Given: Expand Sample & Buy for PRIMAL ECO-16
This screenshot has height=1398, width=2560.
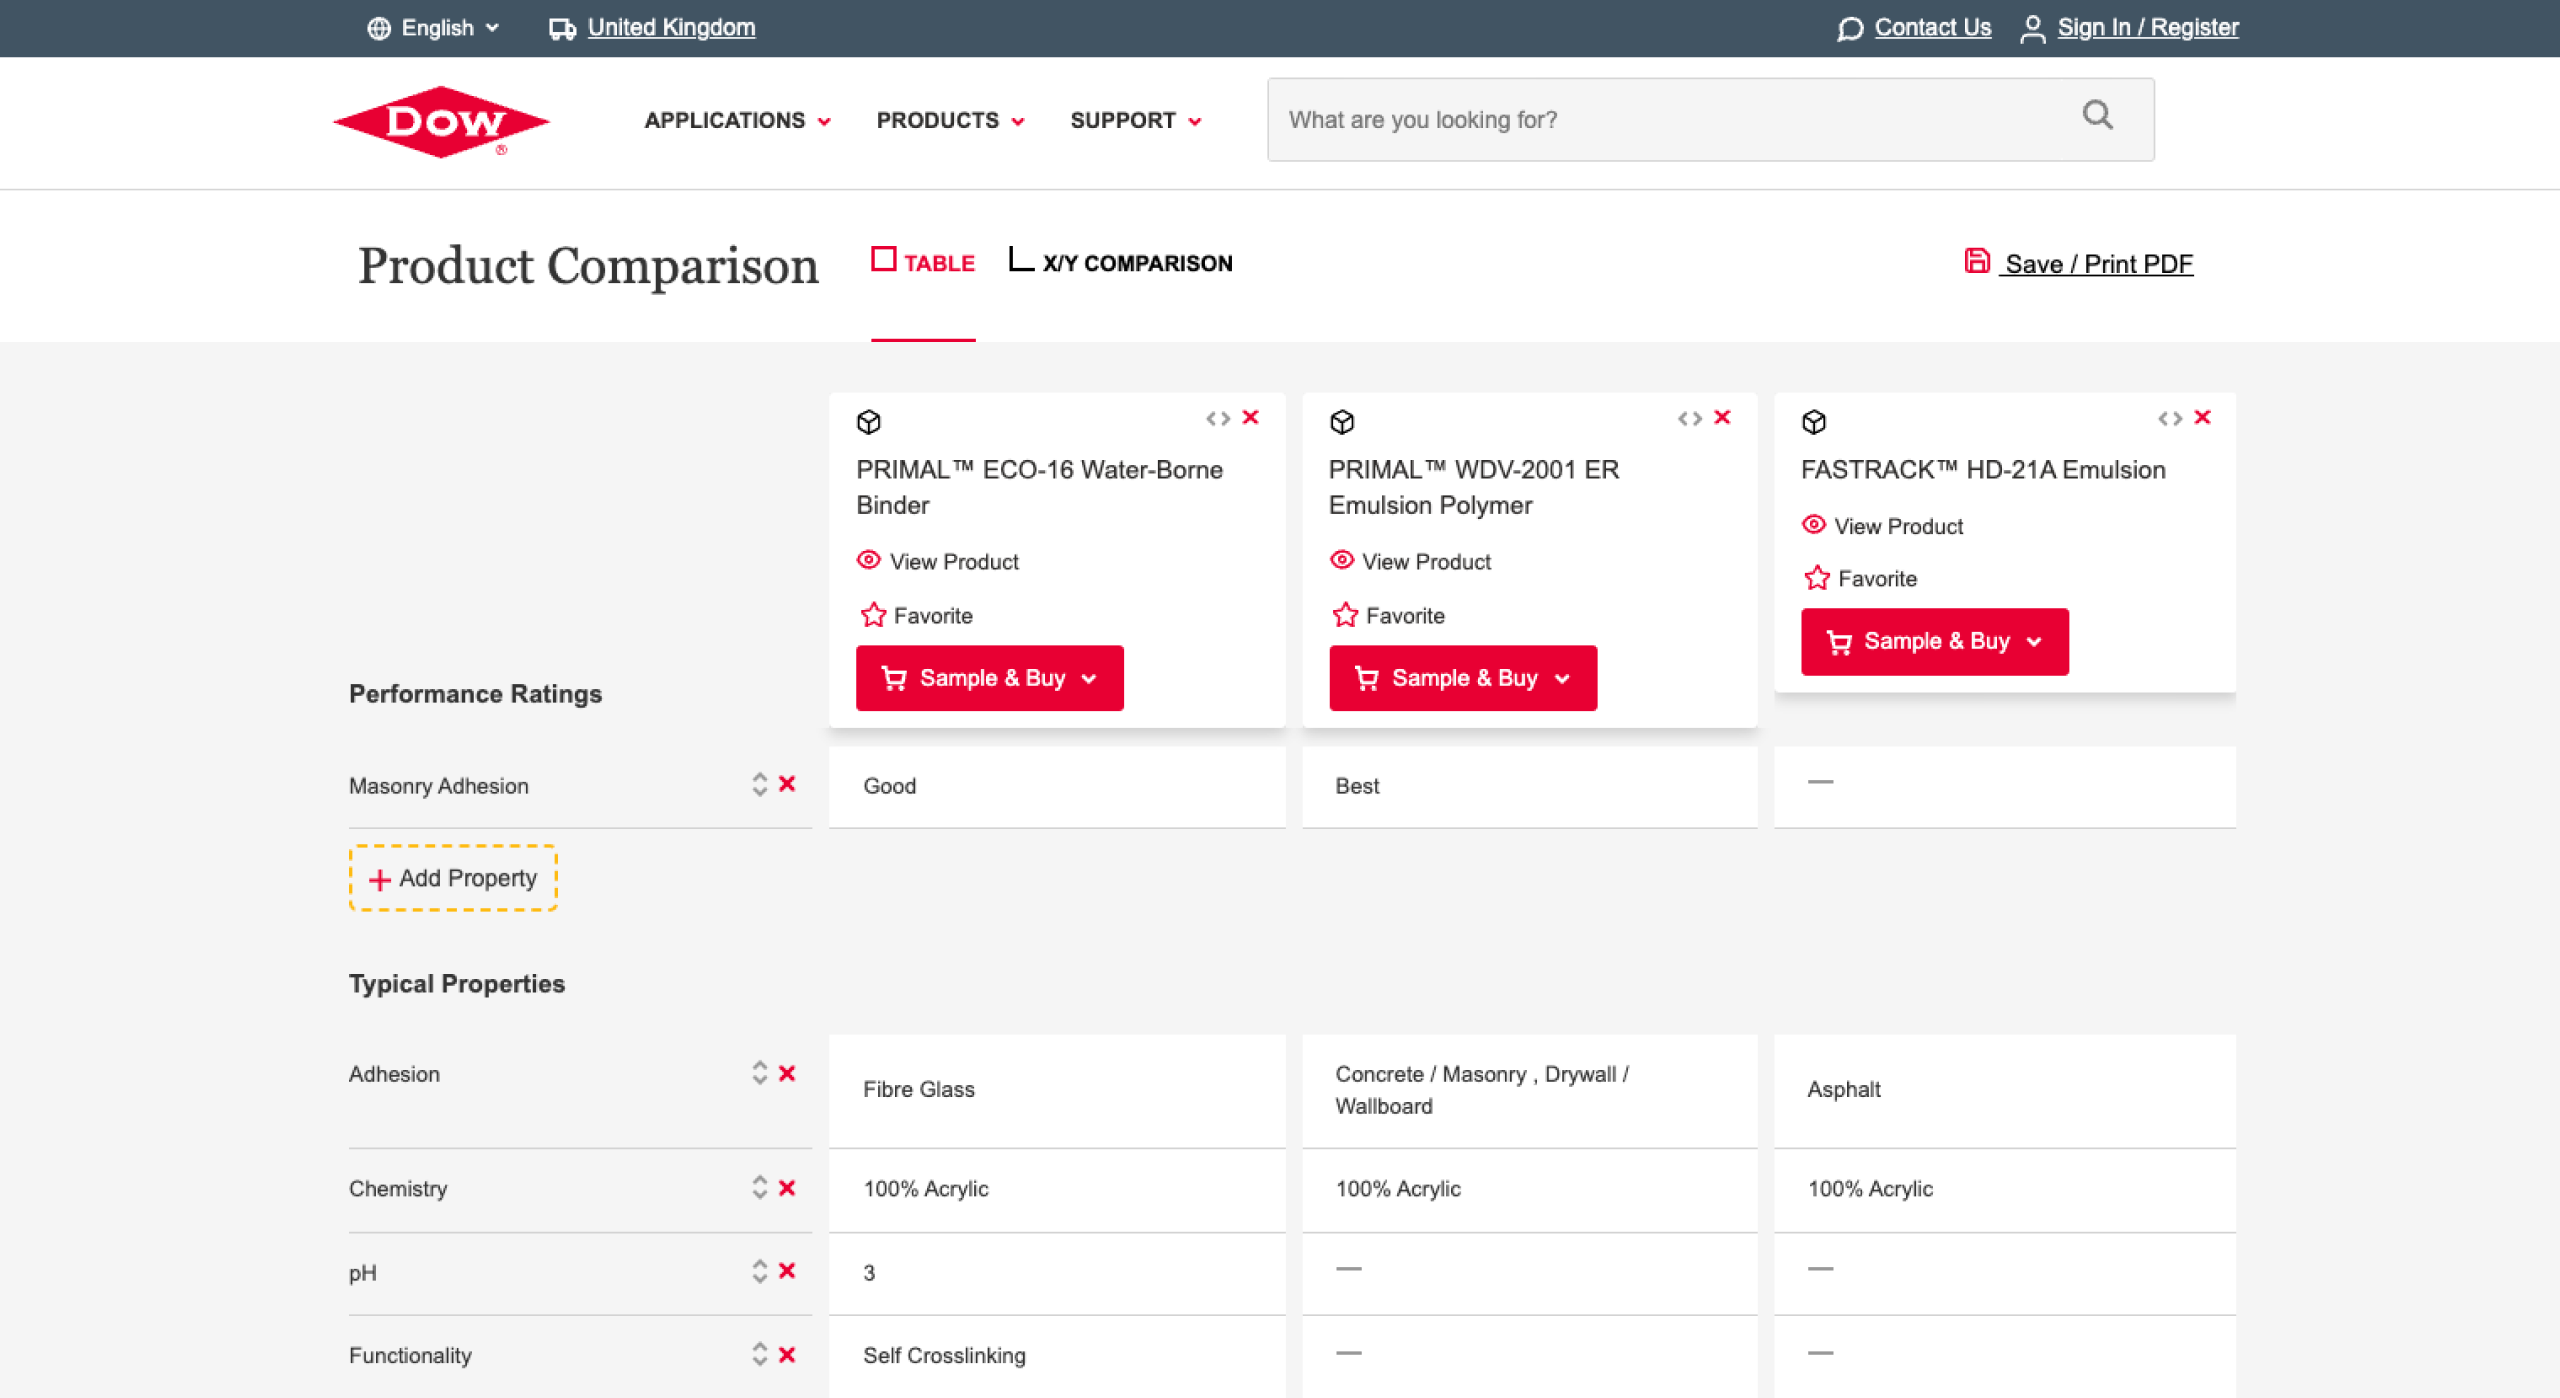Looking at the screenshot, I should click(x=989, y=678).
